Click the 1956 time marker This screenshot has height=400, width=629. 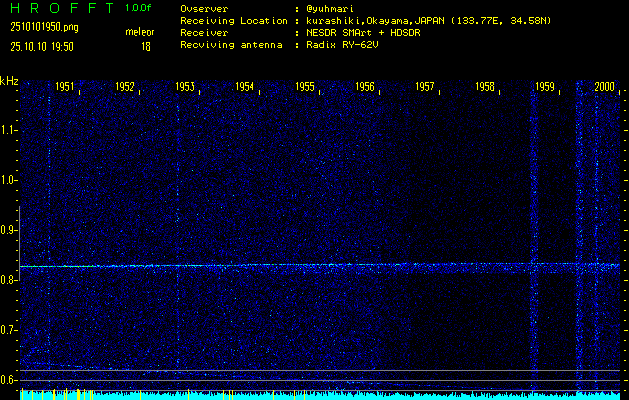coord(365,87)
